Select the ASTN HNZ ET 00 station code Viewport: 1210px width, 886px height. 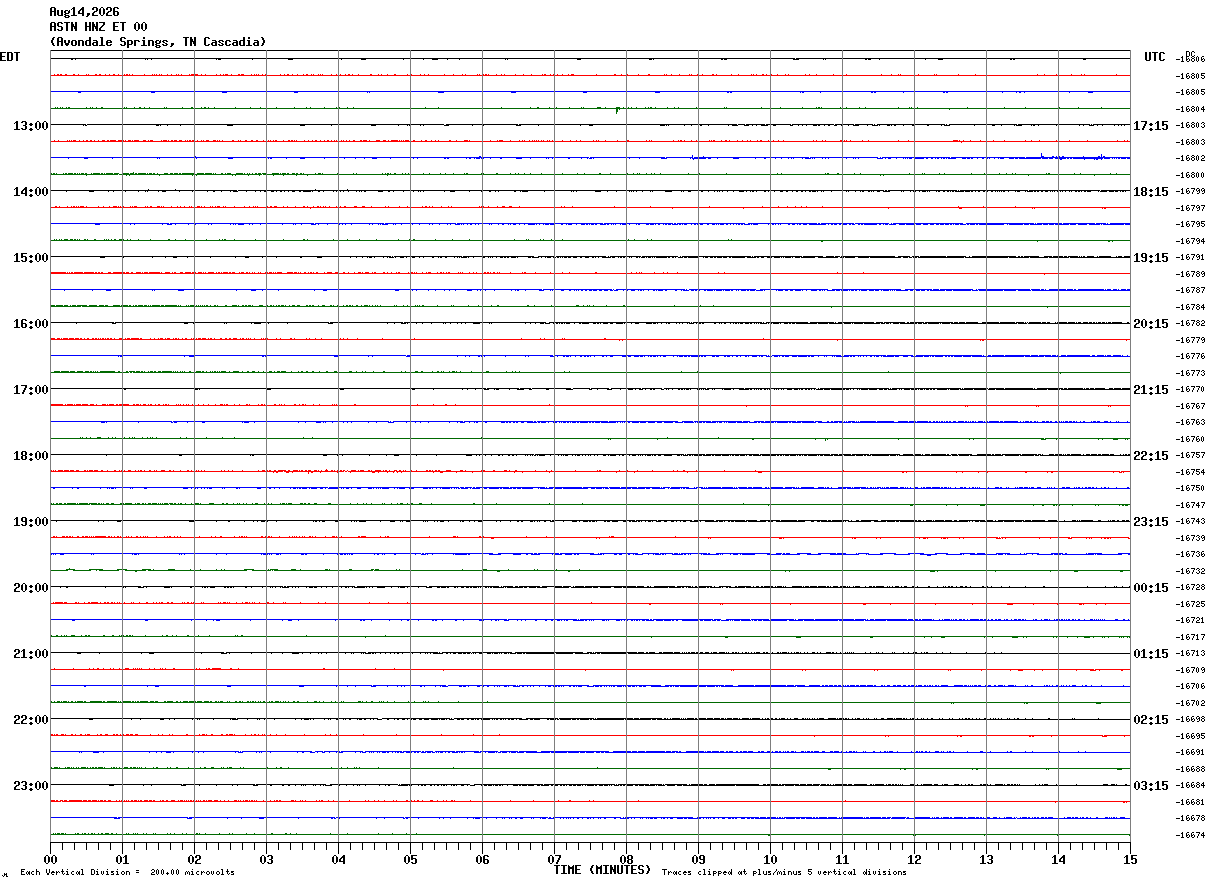98,27
